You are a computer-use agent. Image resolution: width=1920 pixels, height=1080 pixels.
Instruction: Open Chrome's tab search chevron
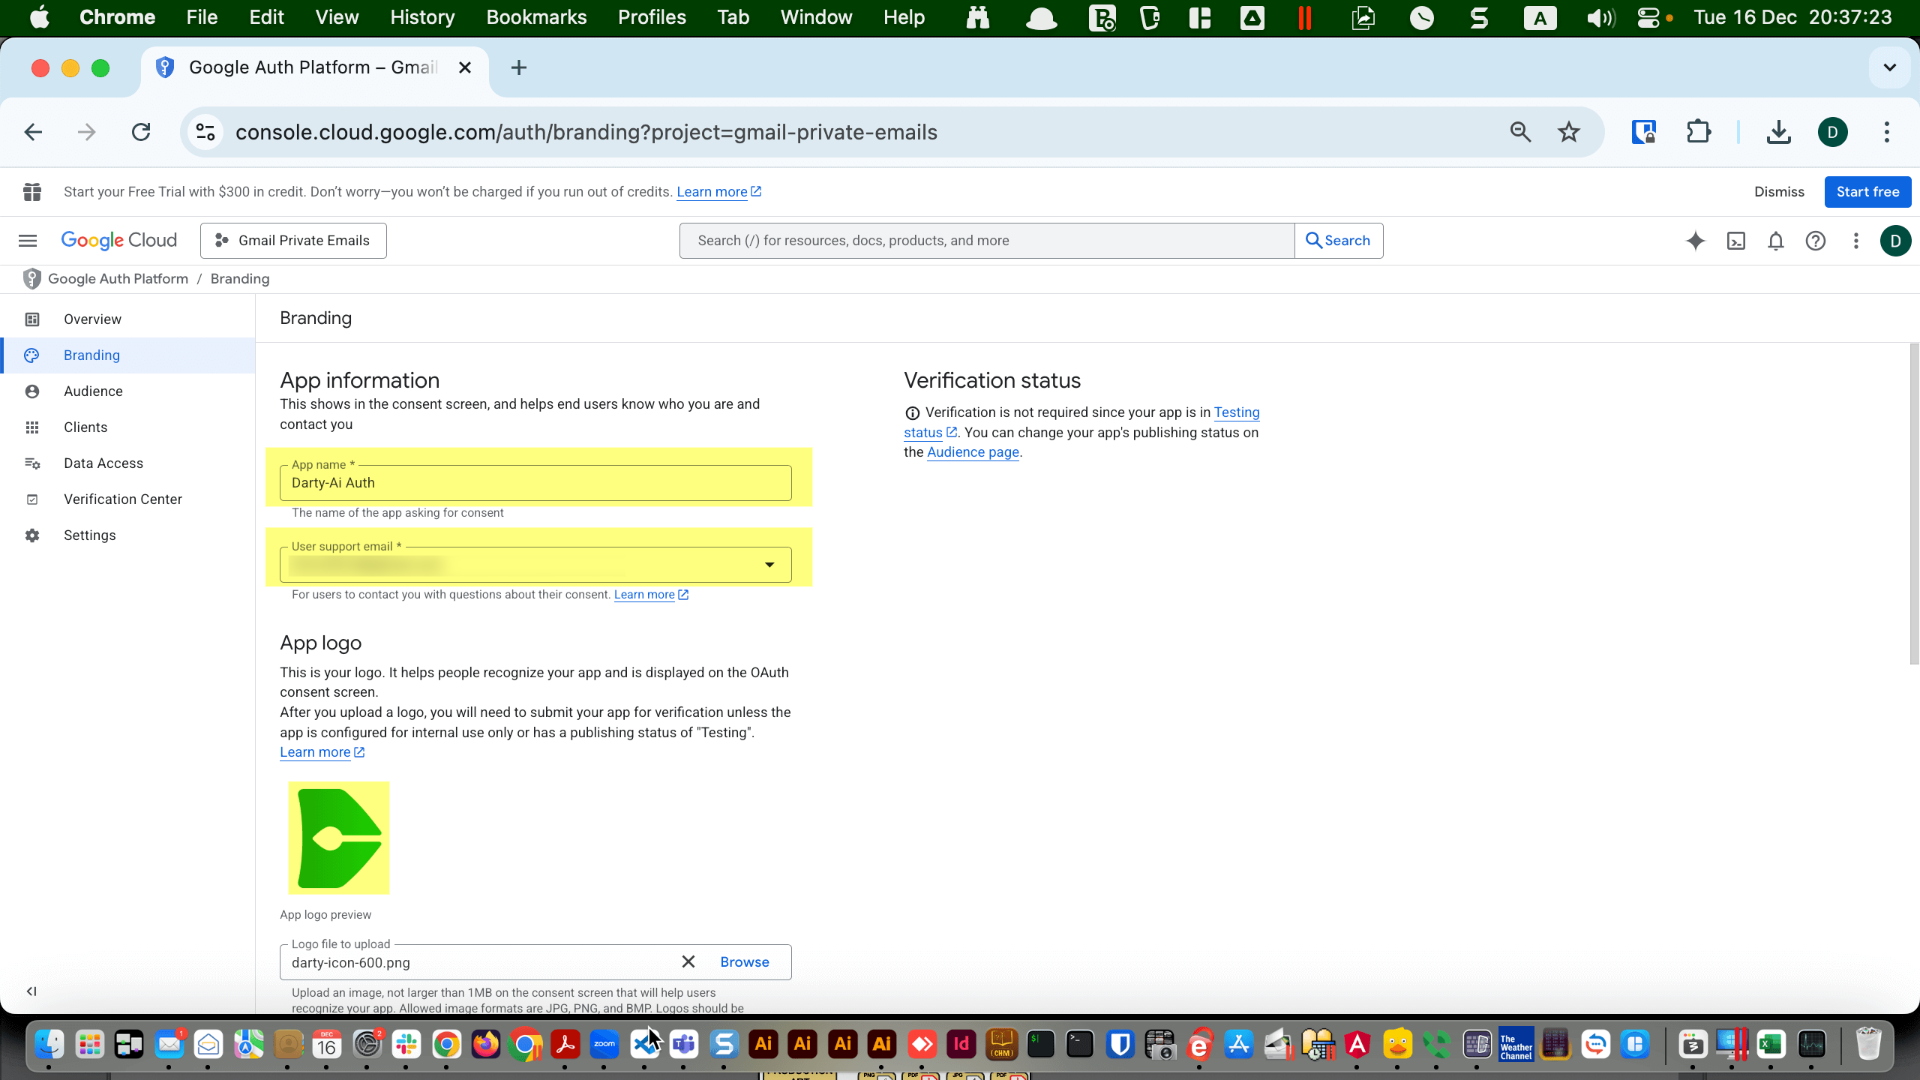pos(1889,67)
